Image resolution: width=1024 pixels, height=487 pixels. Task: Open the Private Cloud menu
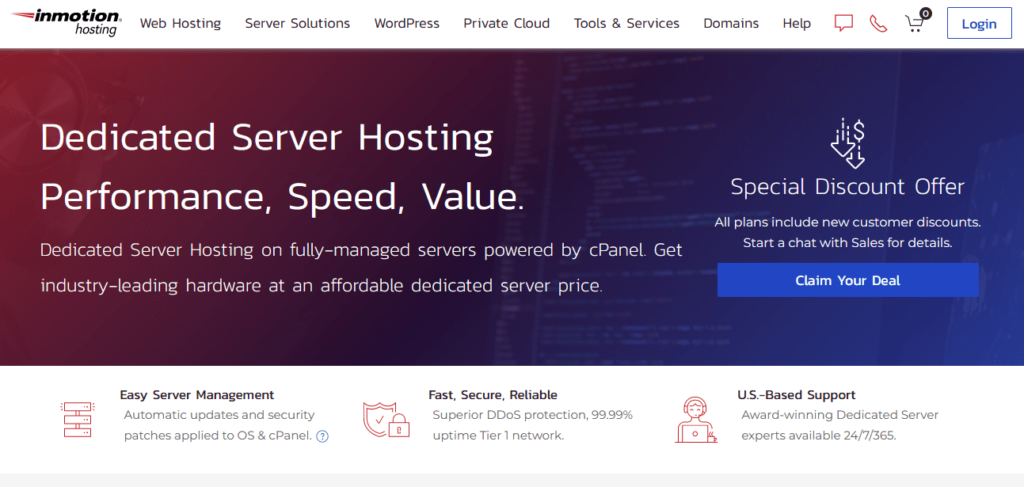507,24
